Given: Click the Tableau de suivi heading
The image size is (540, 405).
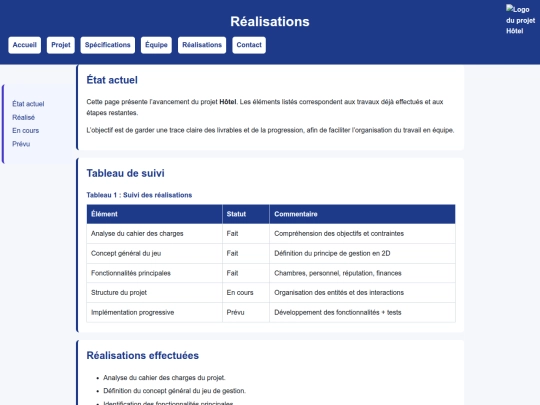Looking at the screenshot, I should 125,173.
